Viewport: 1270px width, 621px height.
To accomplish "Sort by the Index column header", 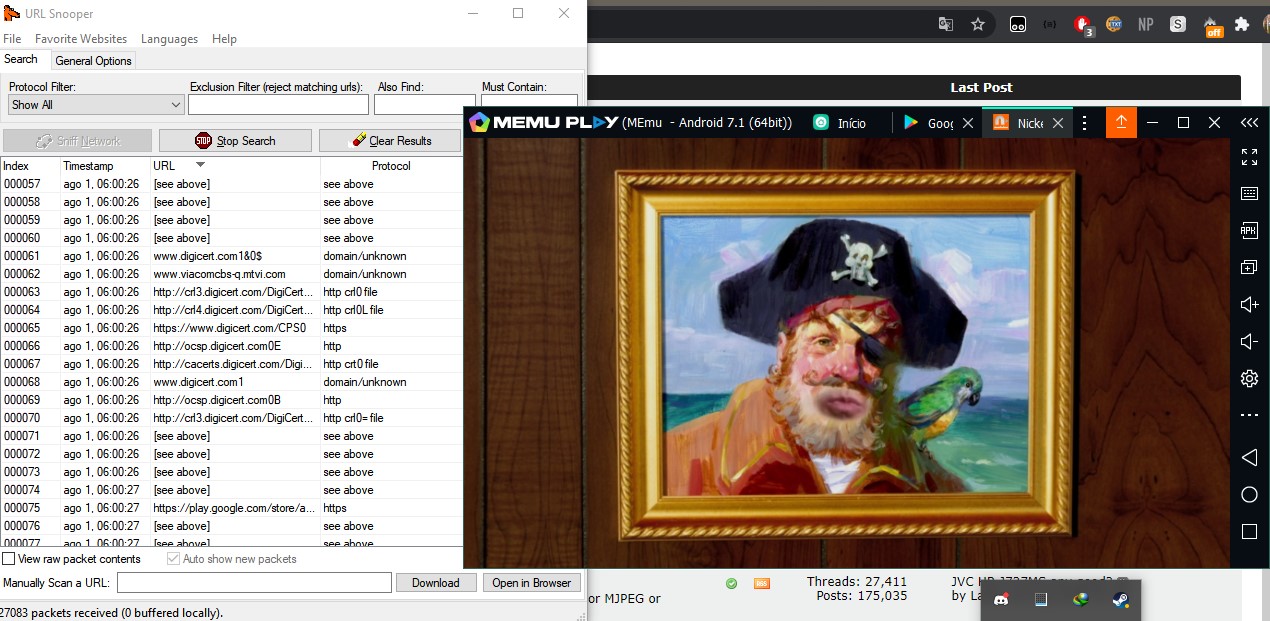I will pyautogui.click(x=30, y=166).
